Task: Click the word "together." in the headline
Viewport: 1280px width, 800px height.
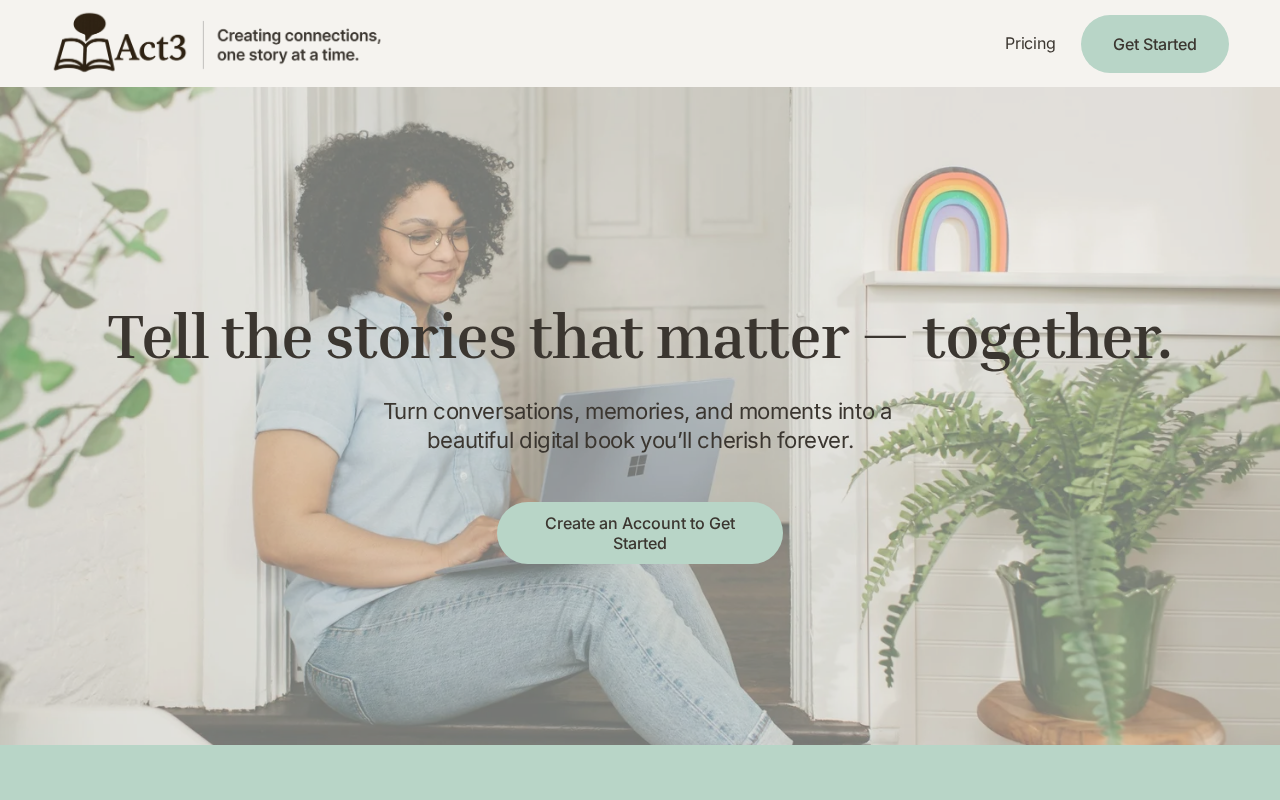Action: (x=1046, y=337)
